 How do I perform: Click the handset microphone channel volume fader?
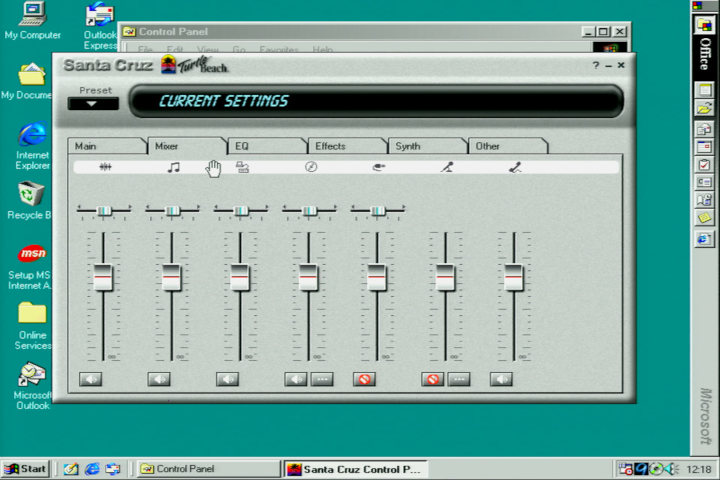[x=513, y=277]
